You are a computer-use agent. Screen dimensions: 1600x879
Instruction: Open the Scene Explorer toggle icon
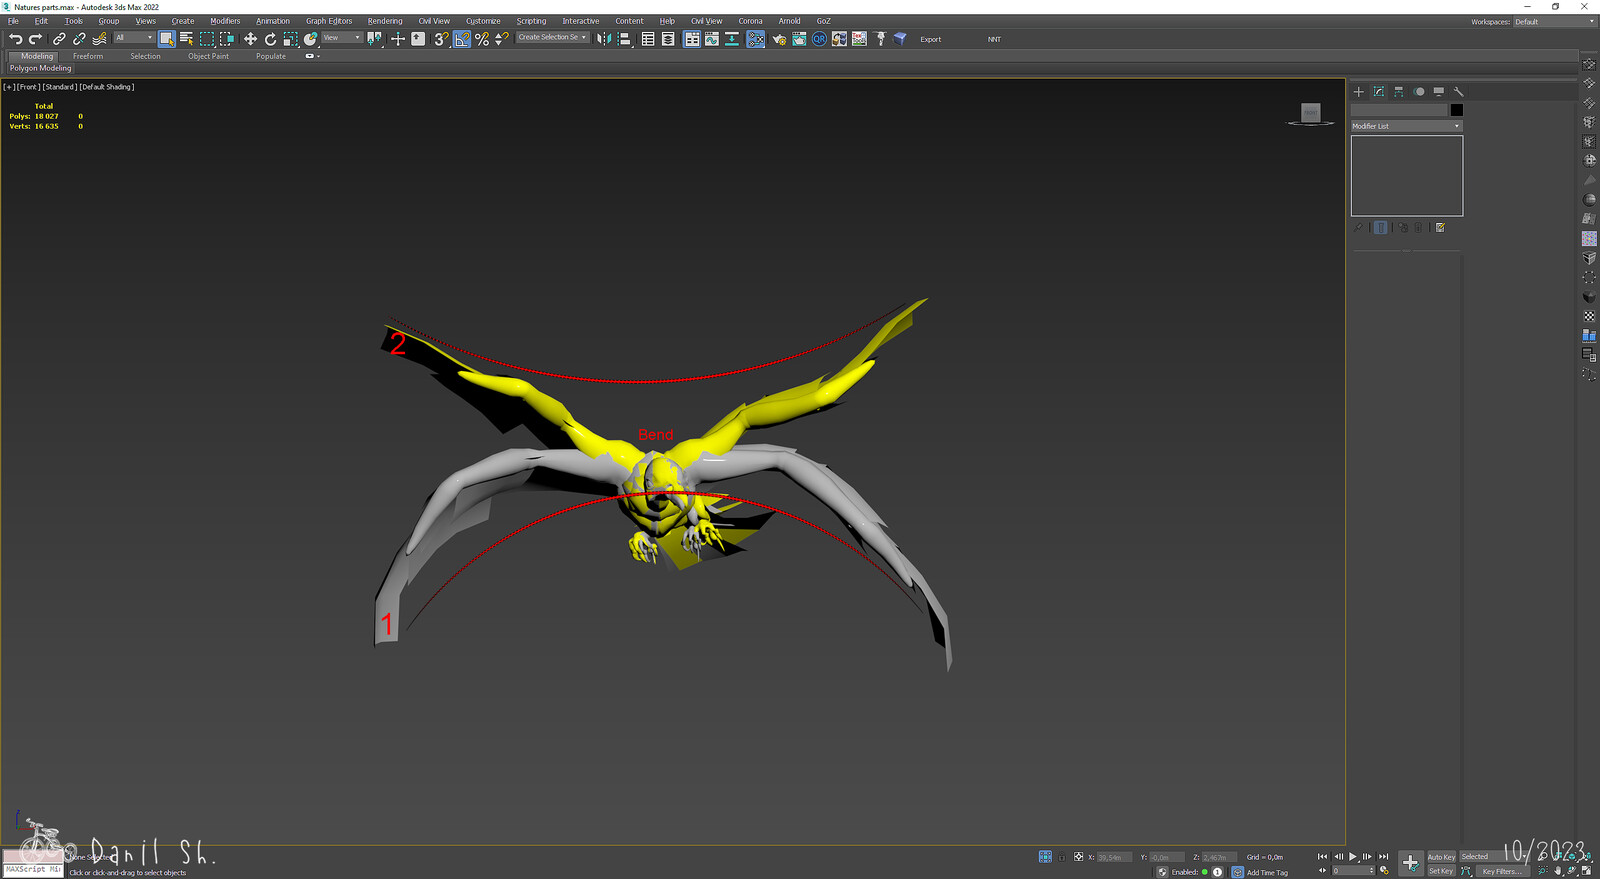(x=648, y=39)
